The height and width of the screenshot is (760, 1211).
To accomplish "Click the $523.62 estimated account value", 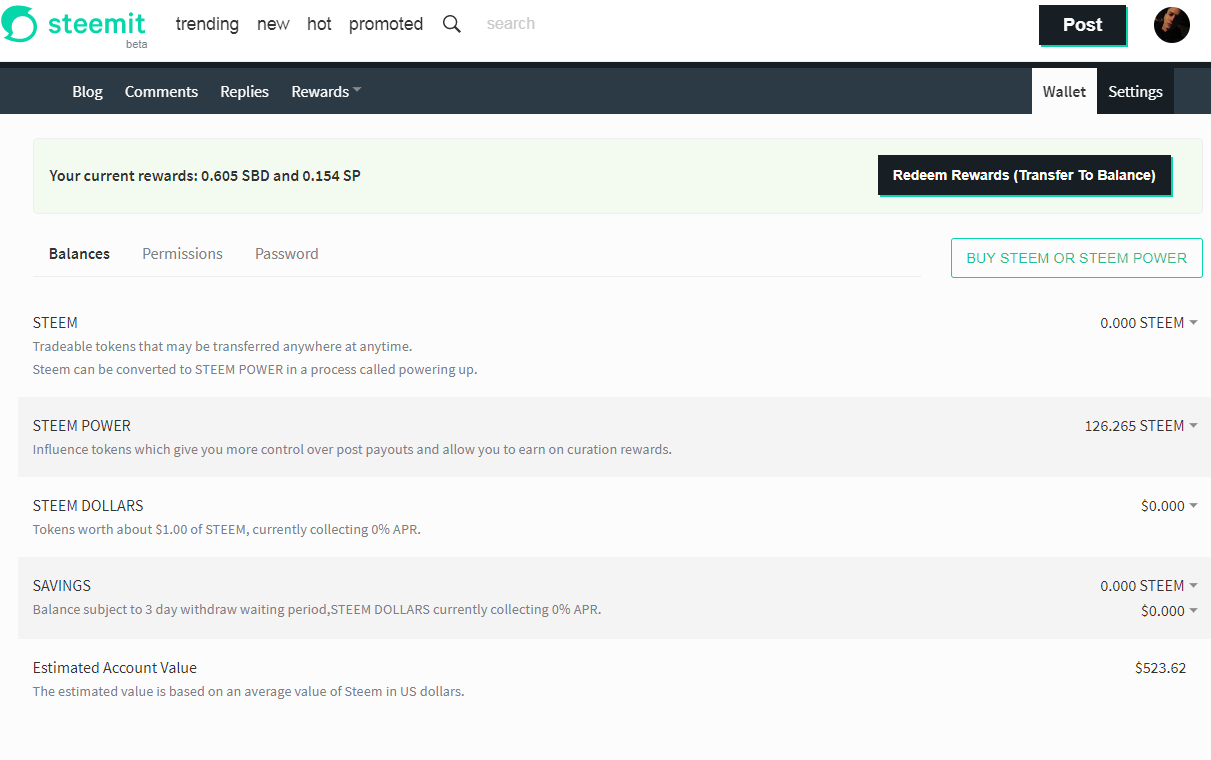I will (x=1160, y=668).
